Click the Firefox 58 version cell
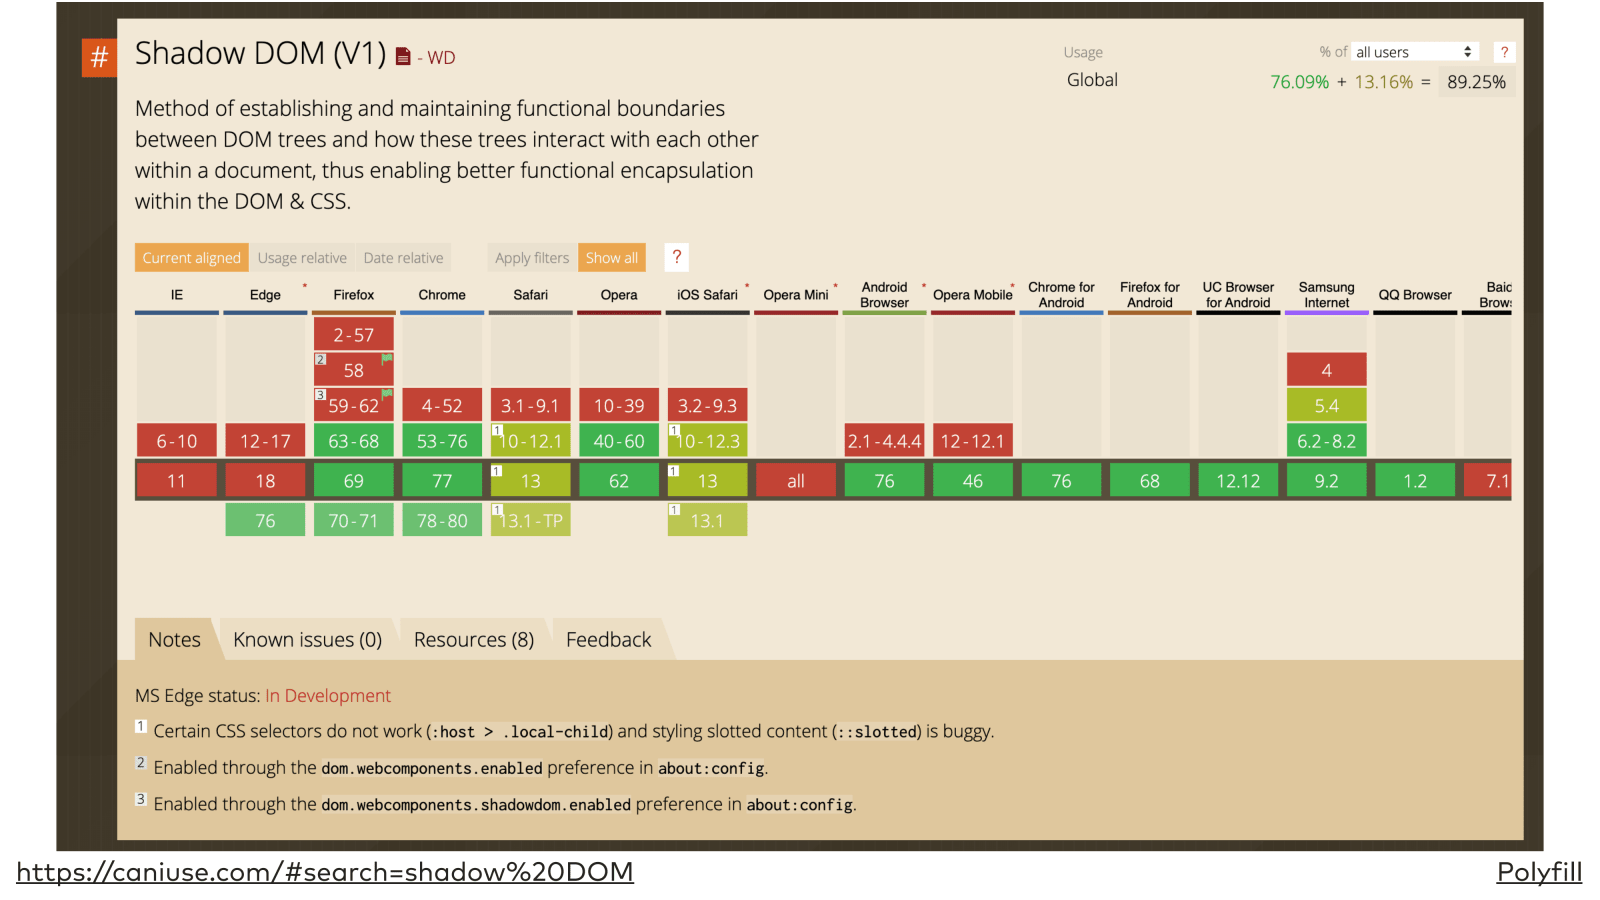1600x900 pixels. (x=354, y=370)
